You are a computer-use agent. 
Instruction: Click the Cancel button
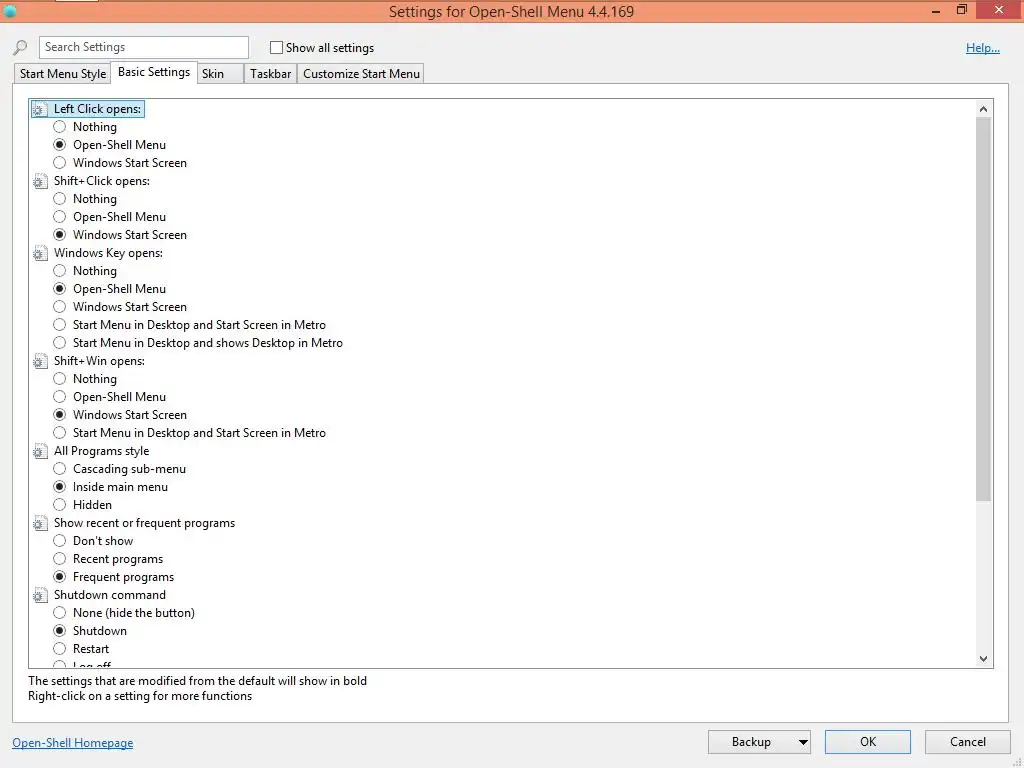pos(967,742)
